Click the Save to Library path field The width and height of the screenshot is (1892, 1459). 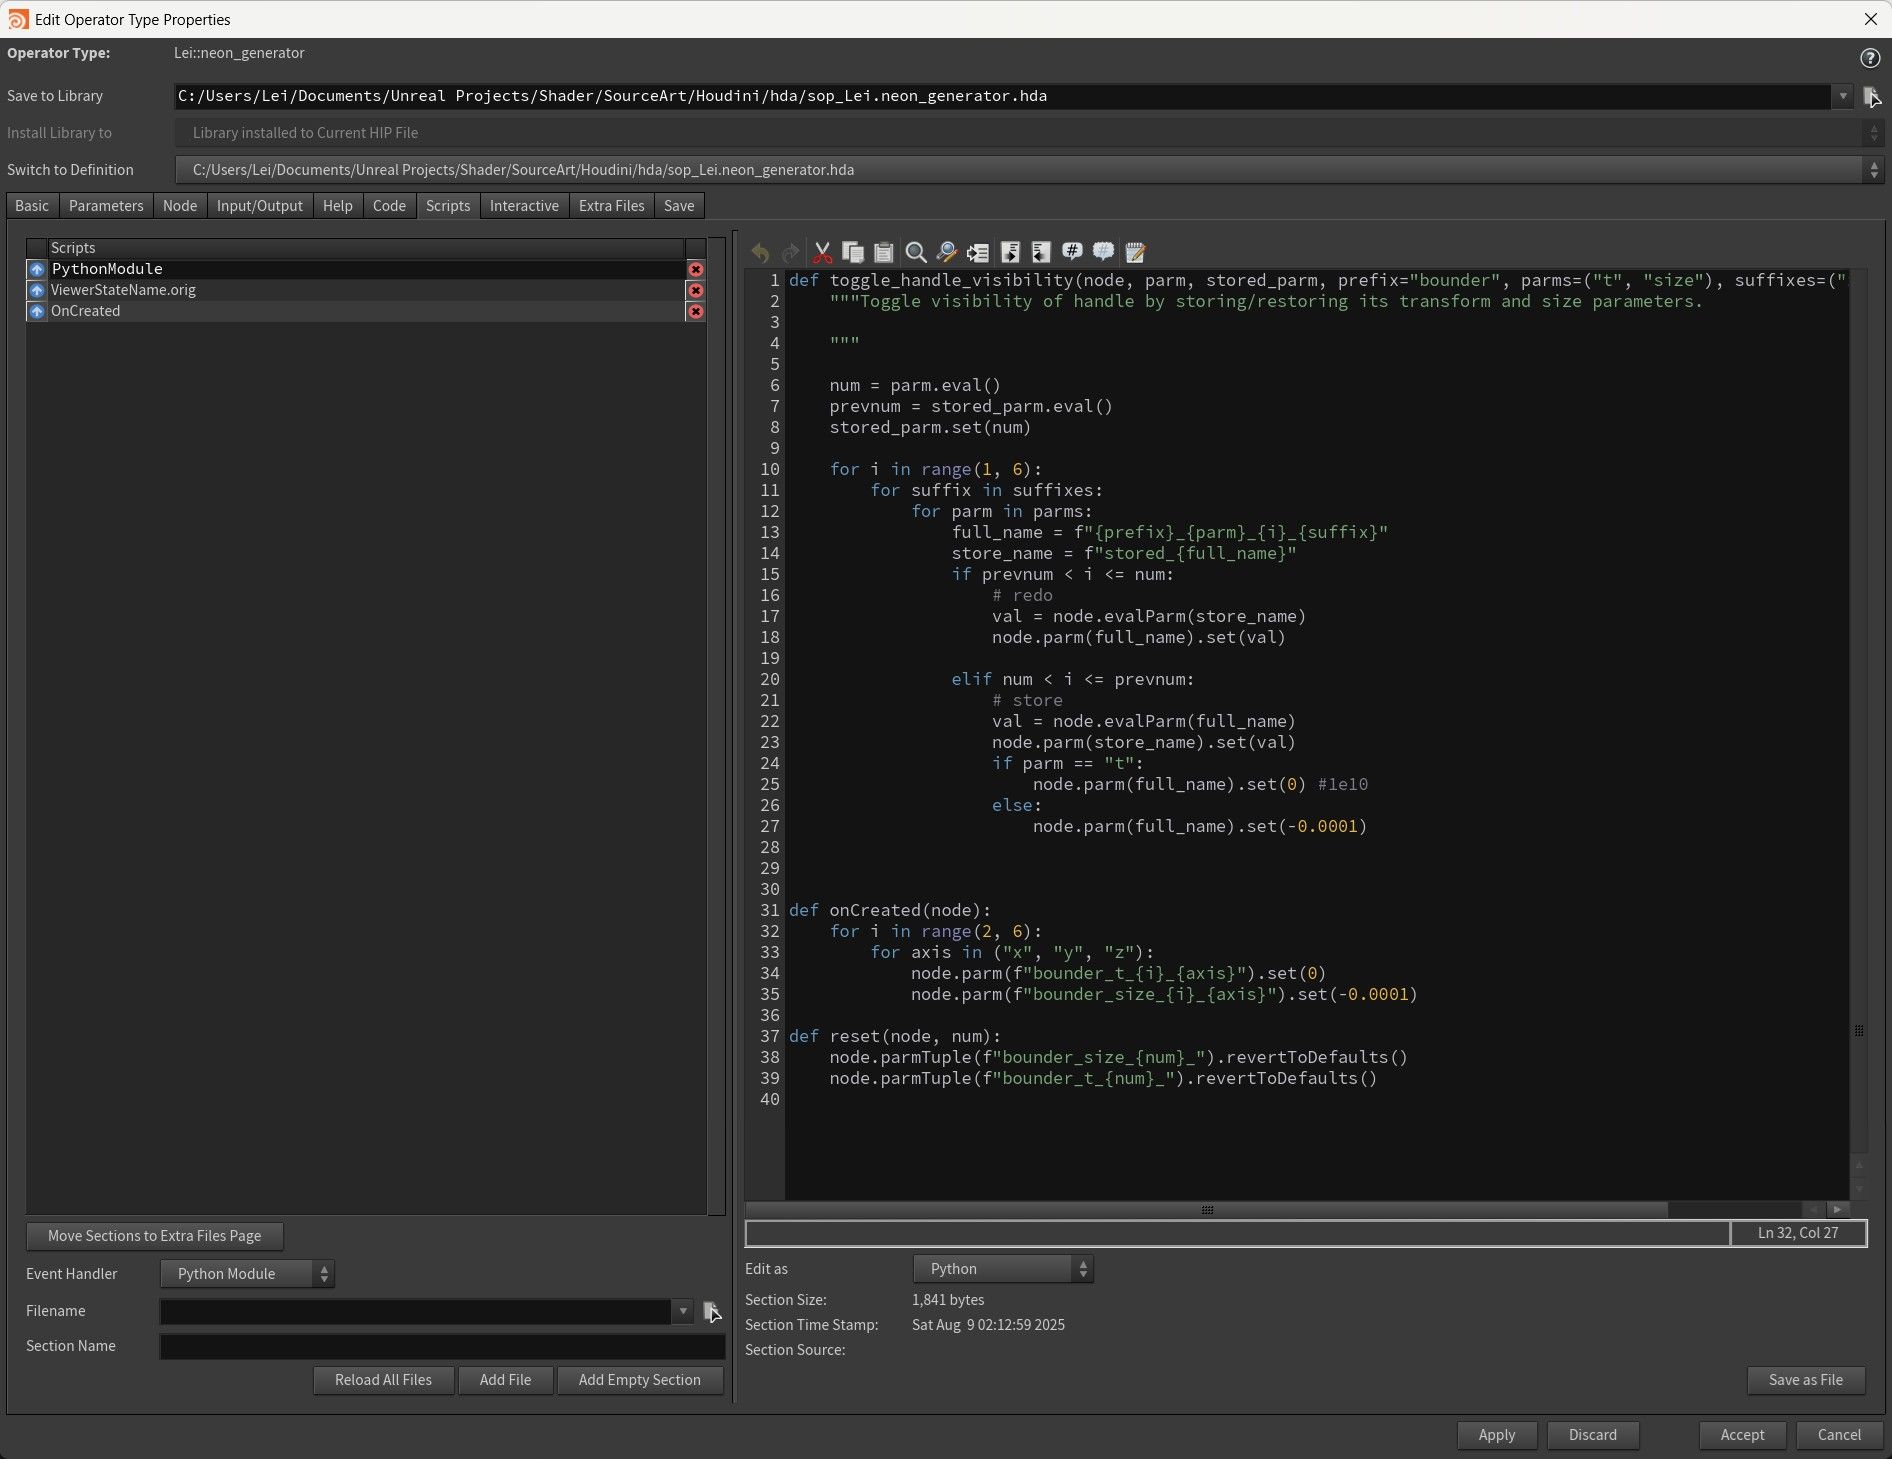coord(1003,96)
